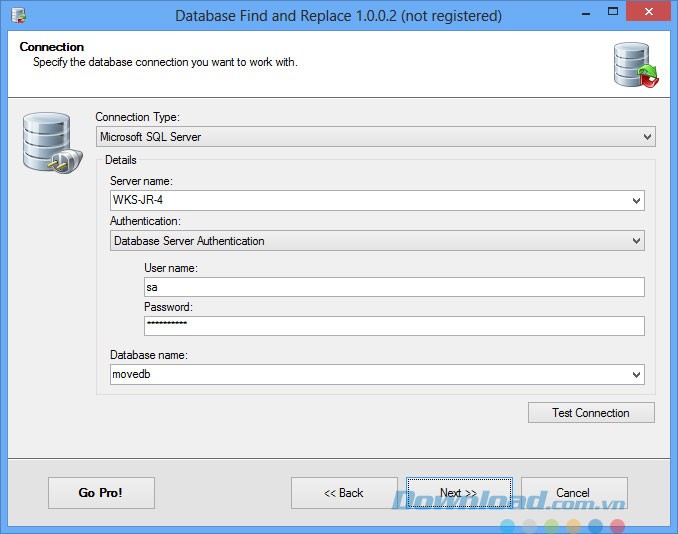Screen dimensions: 678x534
Task: Click the app icon in the title bar
Action: (18, 15)
